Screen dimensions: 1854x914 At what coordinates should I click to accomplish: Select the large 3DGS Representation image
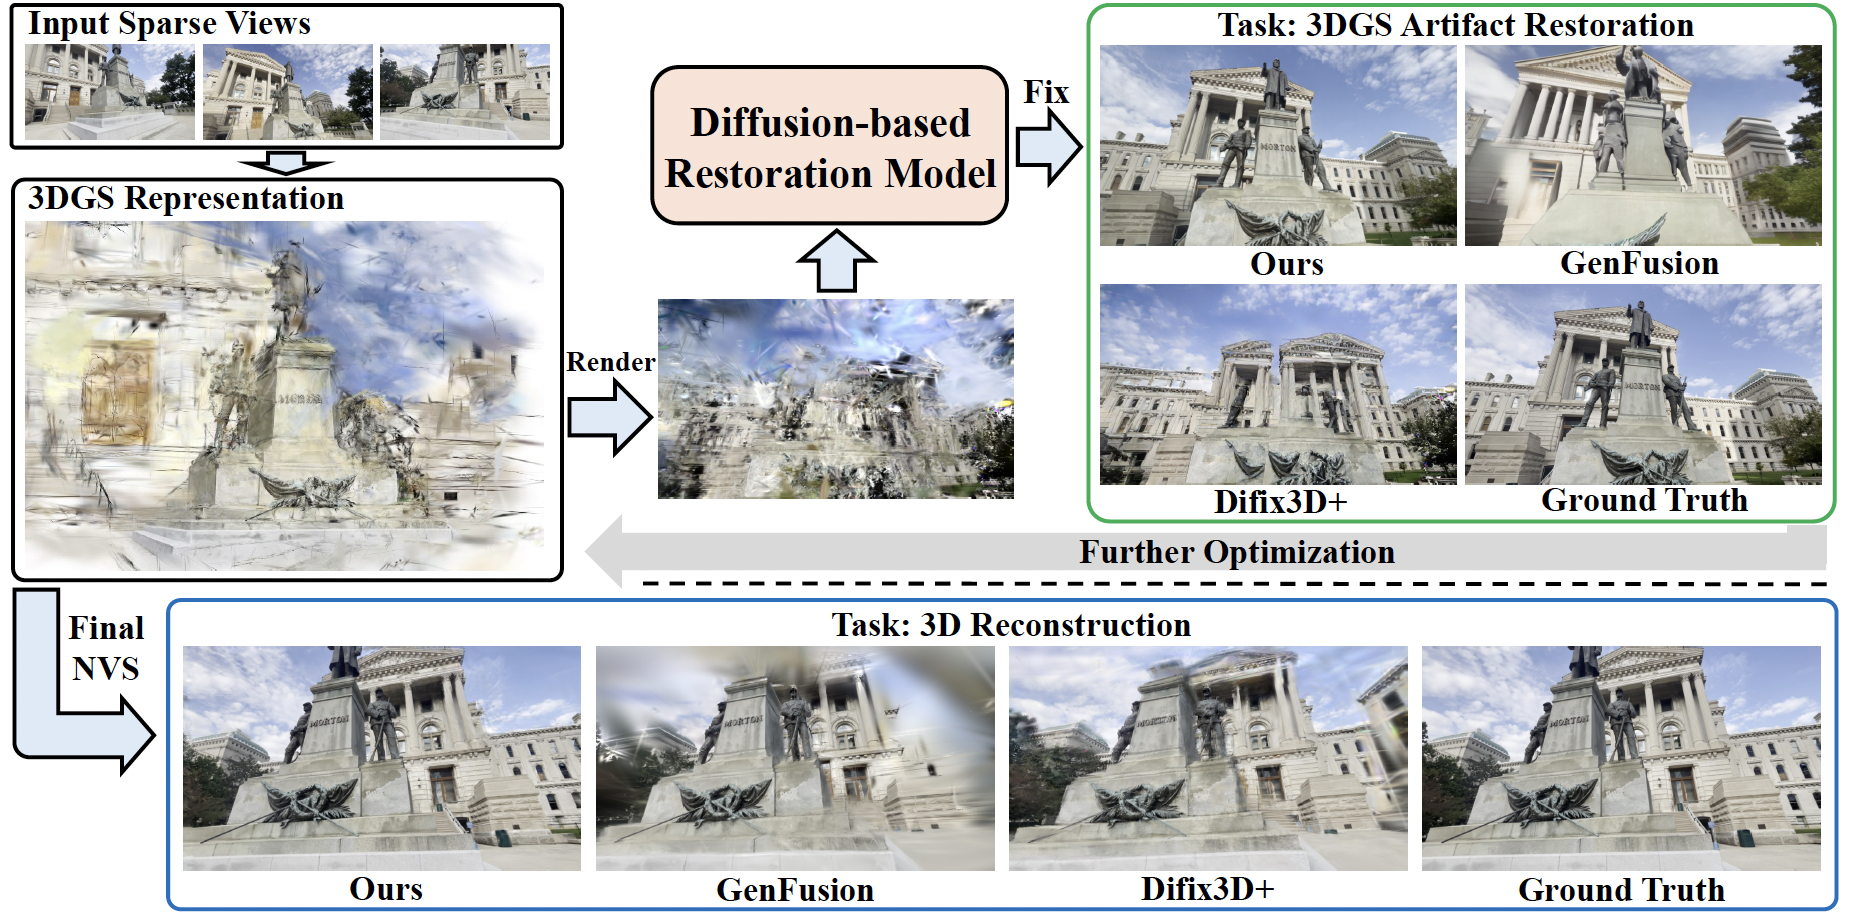286,395
